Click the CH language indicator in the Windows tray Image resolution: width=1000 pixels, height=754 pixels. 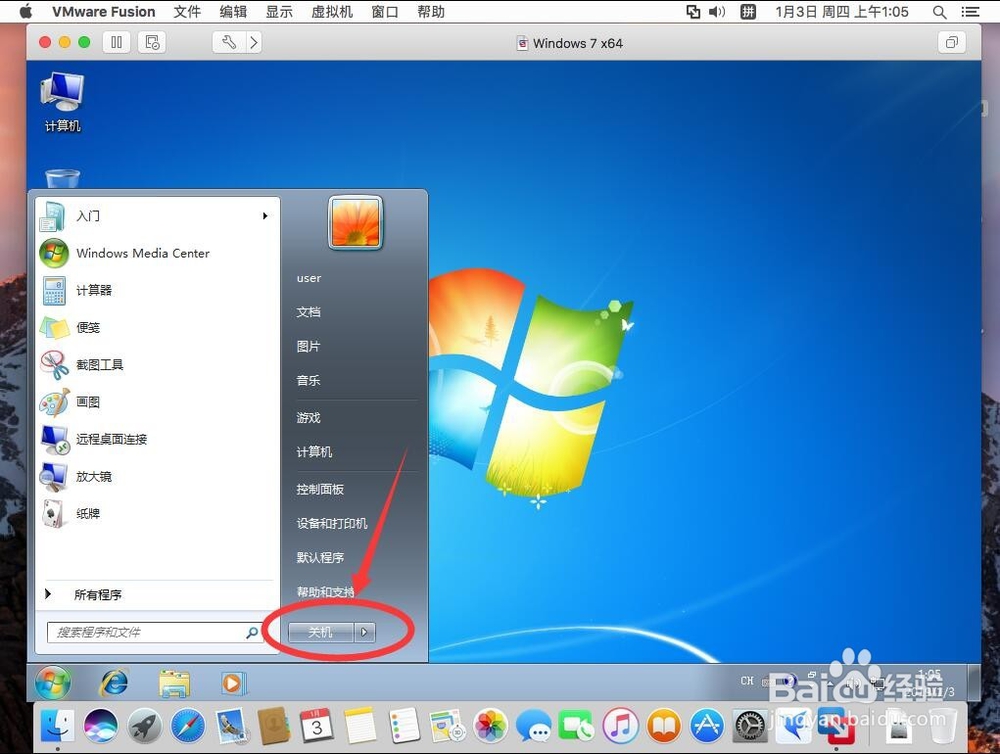747,681
